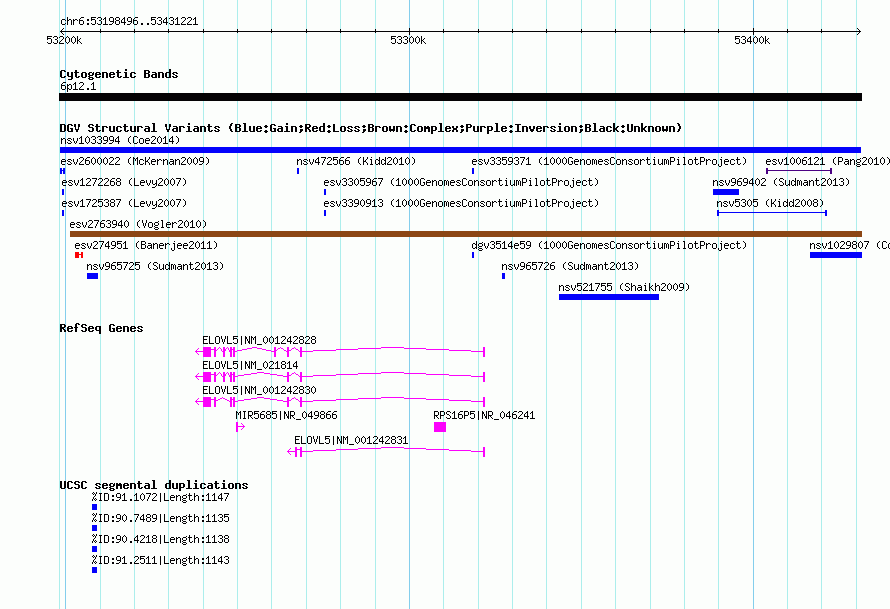This screenshot has width=890, height=609.
Task: Click the nsv5305 (Kidd2008) blue span line
Action: 772,213
